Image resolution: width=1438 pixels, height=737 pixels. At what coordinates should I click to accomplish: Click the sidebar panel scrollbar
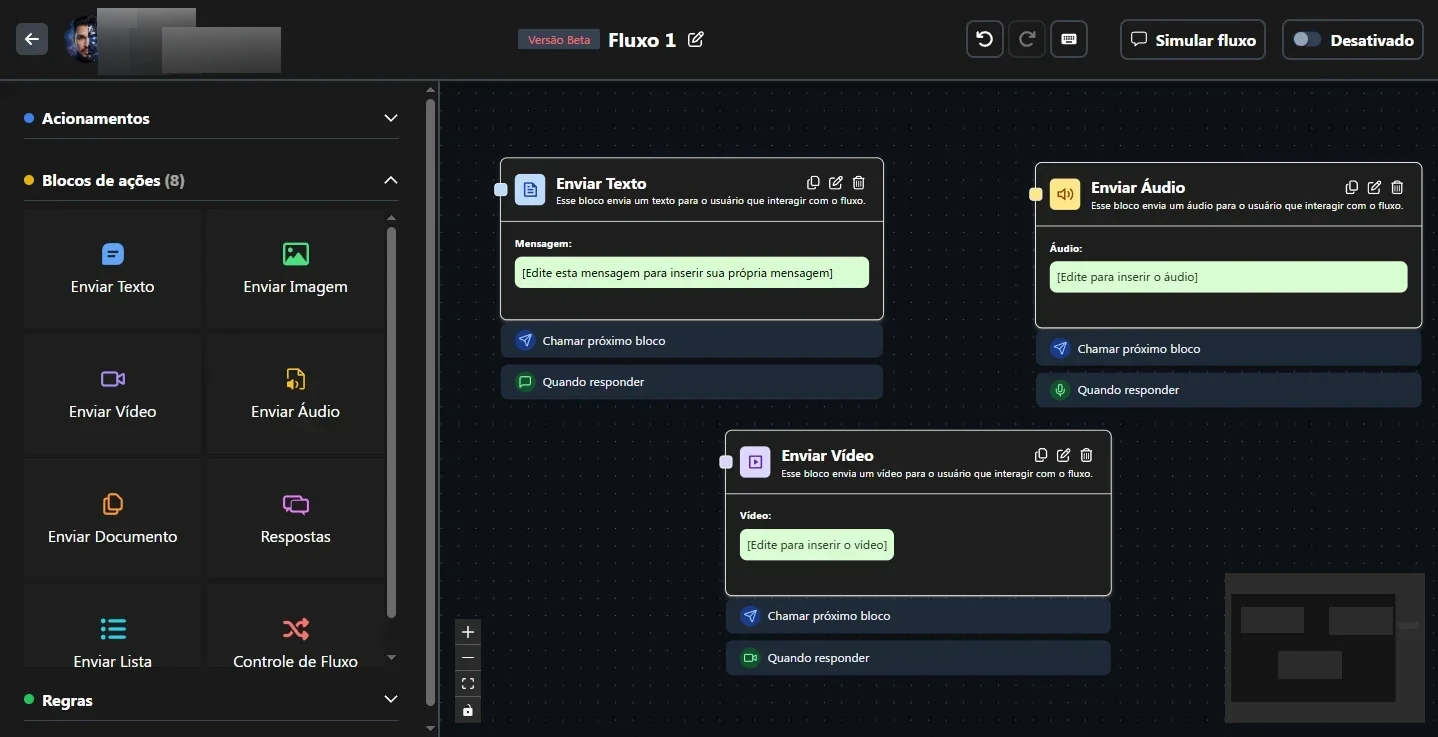[x=430, y=400]
